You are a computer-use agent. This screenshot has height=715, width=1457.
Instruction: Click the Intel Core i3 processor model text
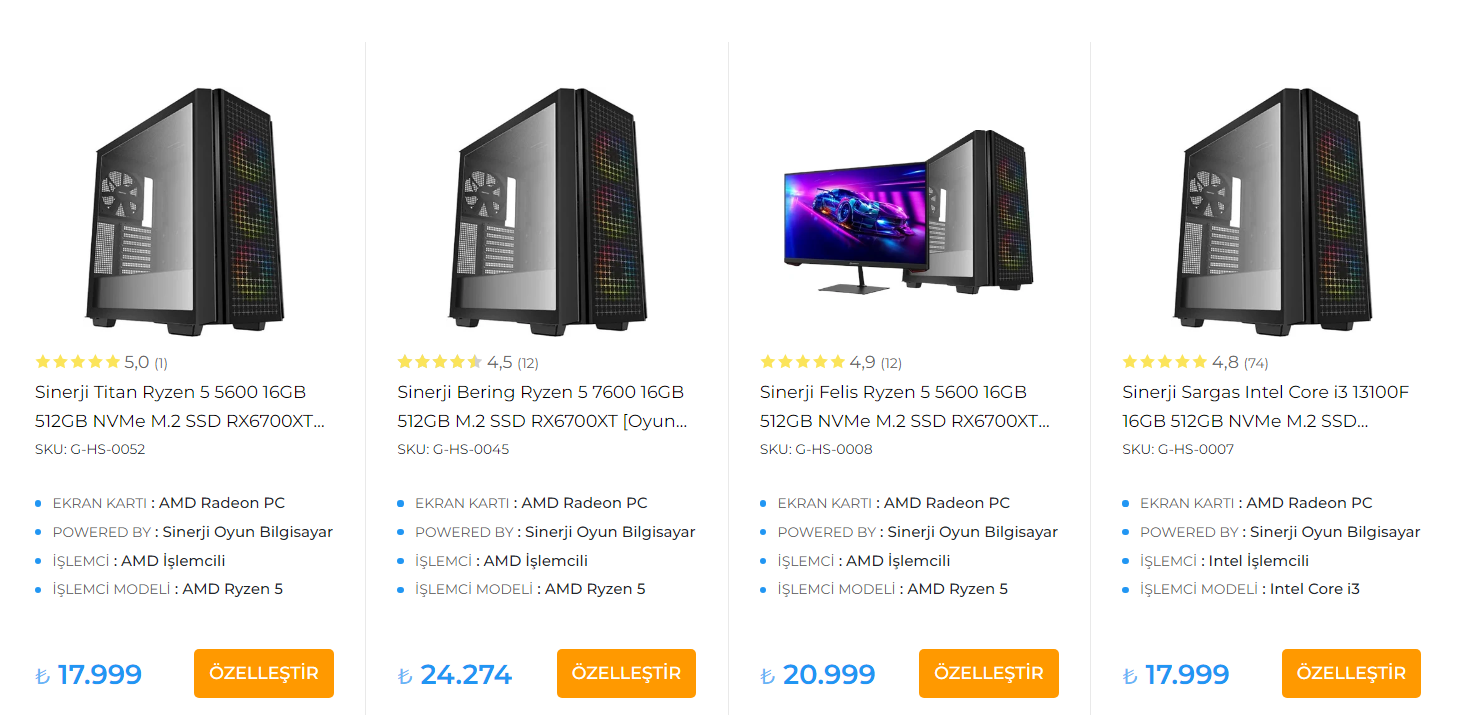(1315, 589)
